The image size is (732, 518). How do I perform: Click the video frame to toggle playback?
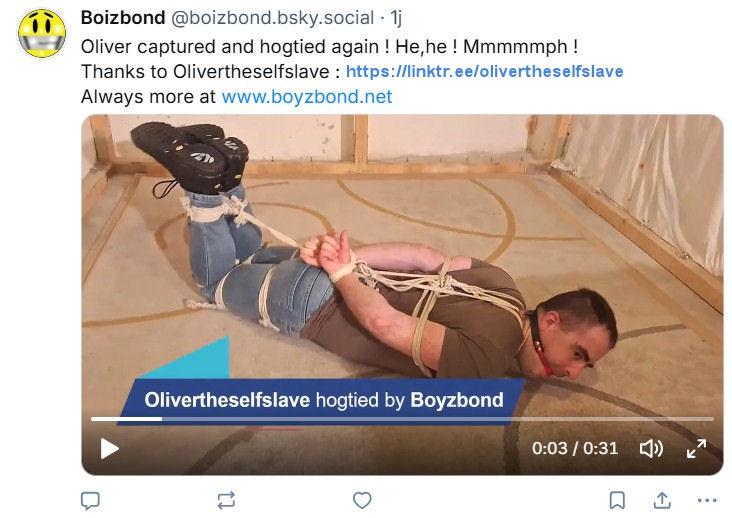pyautogui.click(x=402, y=261)
